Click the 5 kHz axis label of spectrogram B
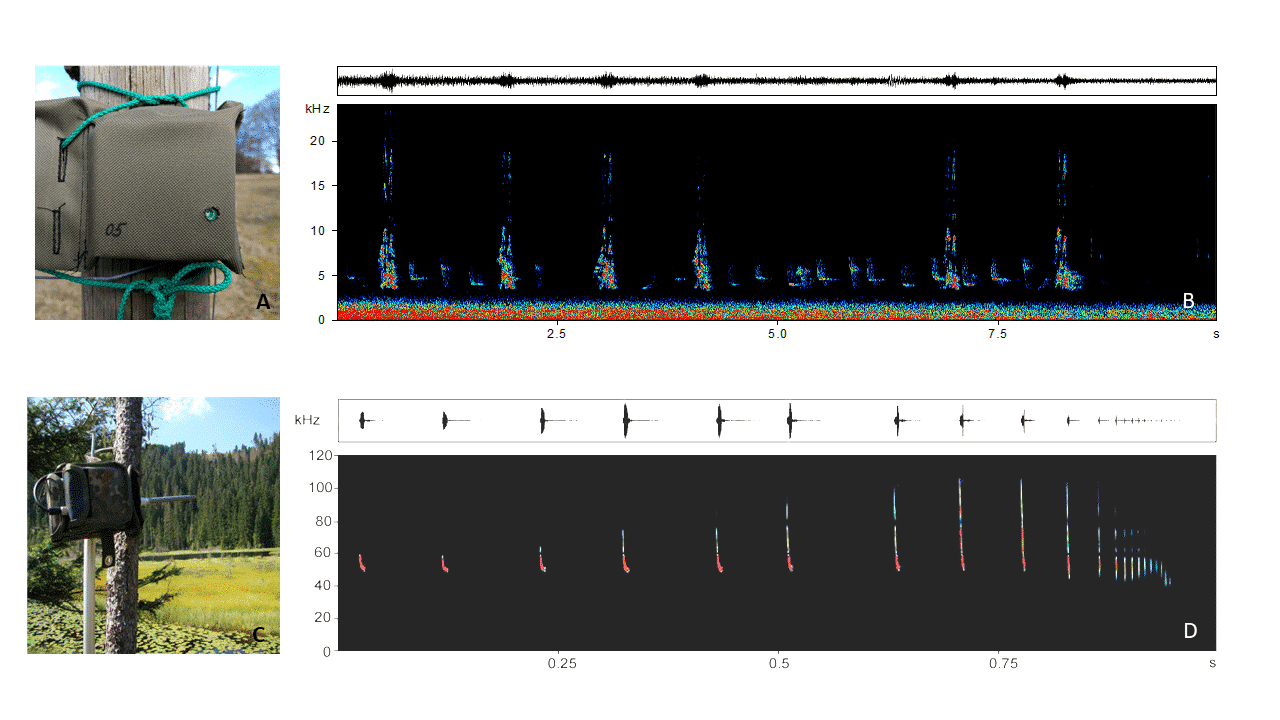The height and width of the screenshot is (720, 1280). [323, 275]
